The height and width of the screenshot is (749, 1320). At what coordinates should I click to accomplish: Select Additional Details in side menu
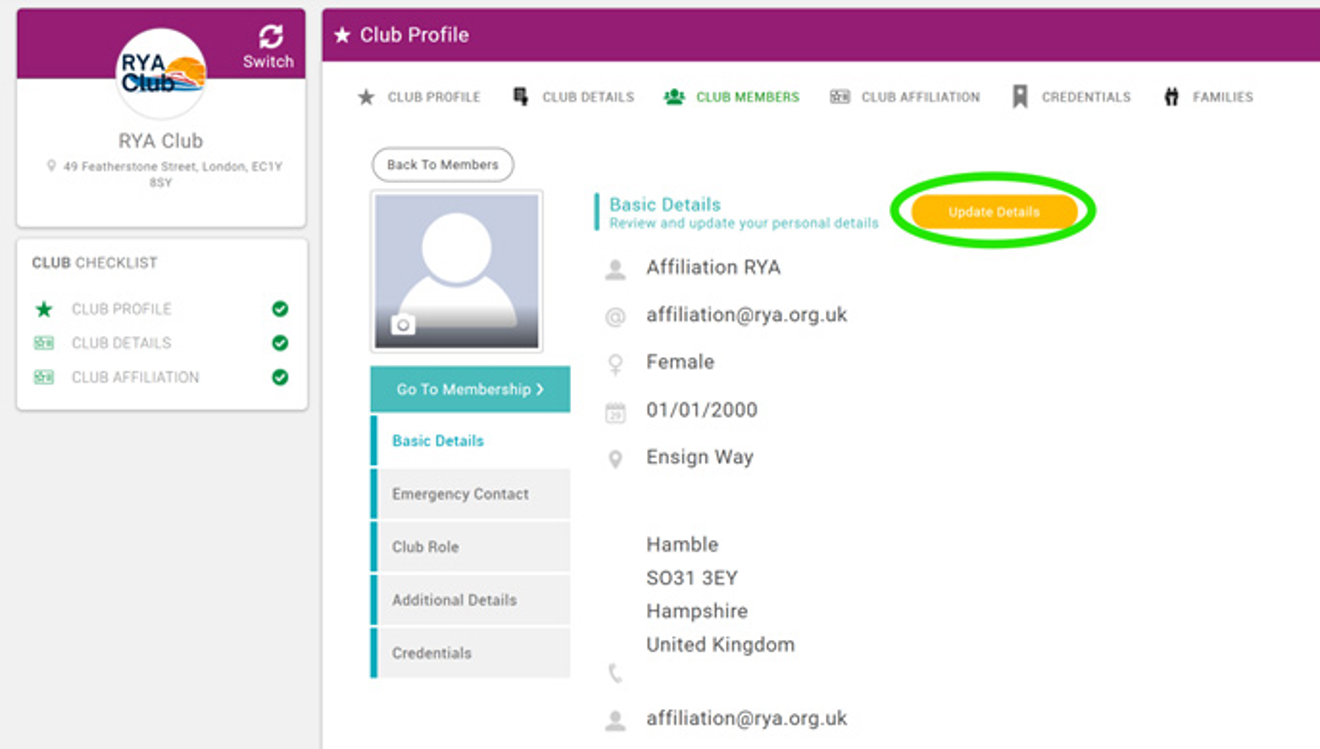[470, 600]
